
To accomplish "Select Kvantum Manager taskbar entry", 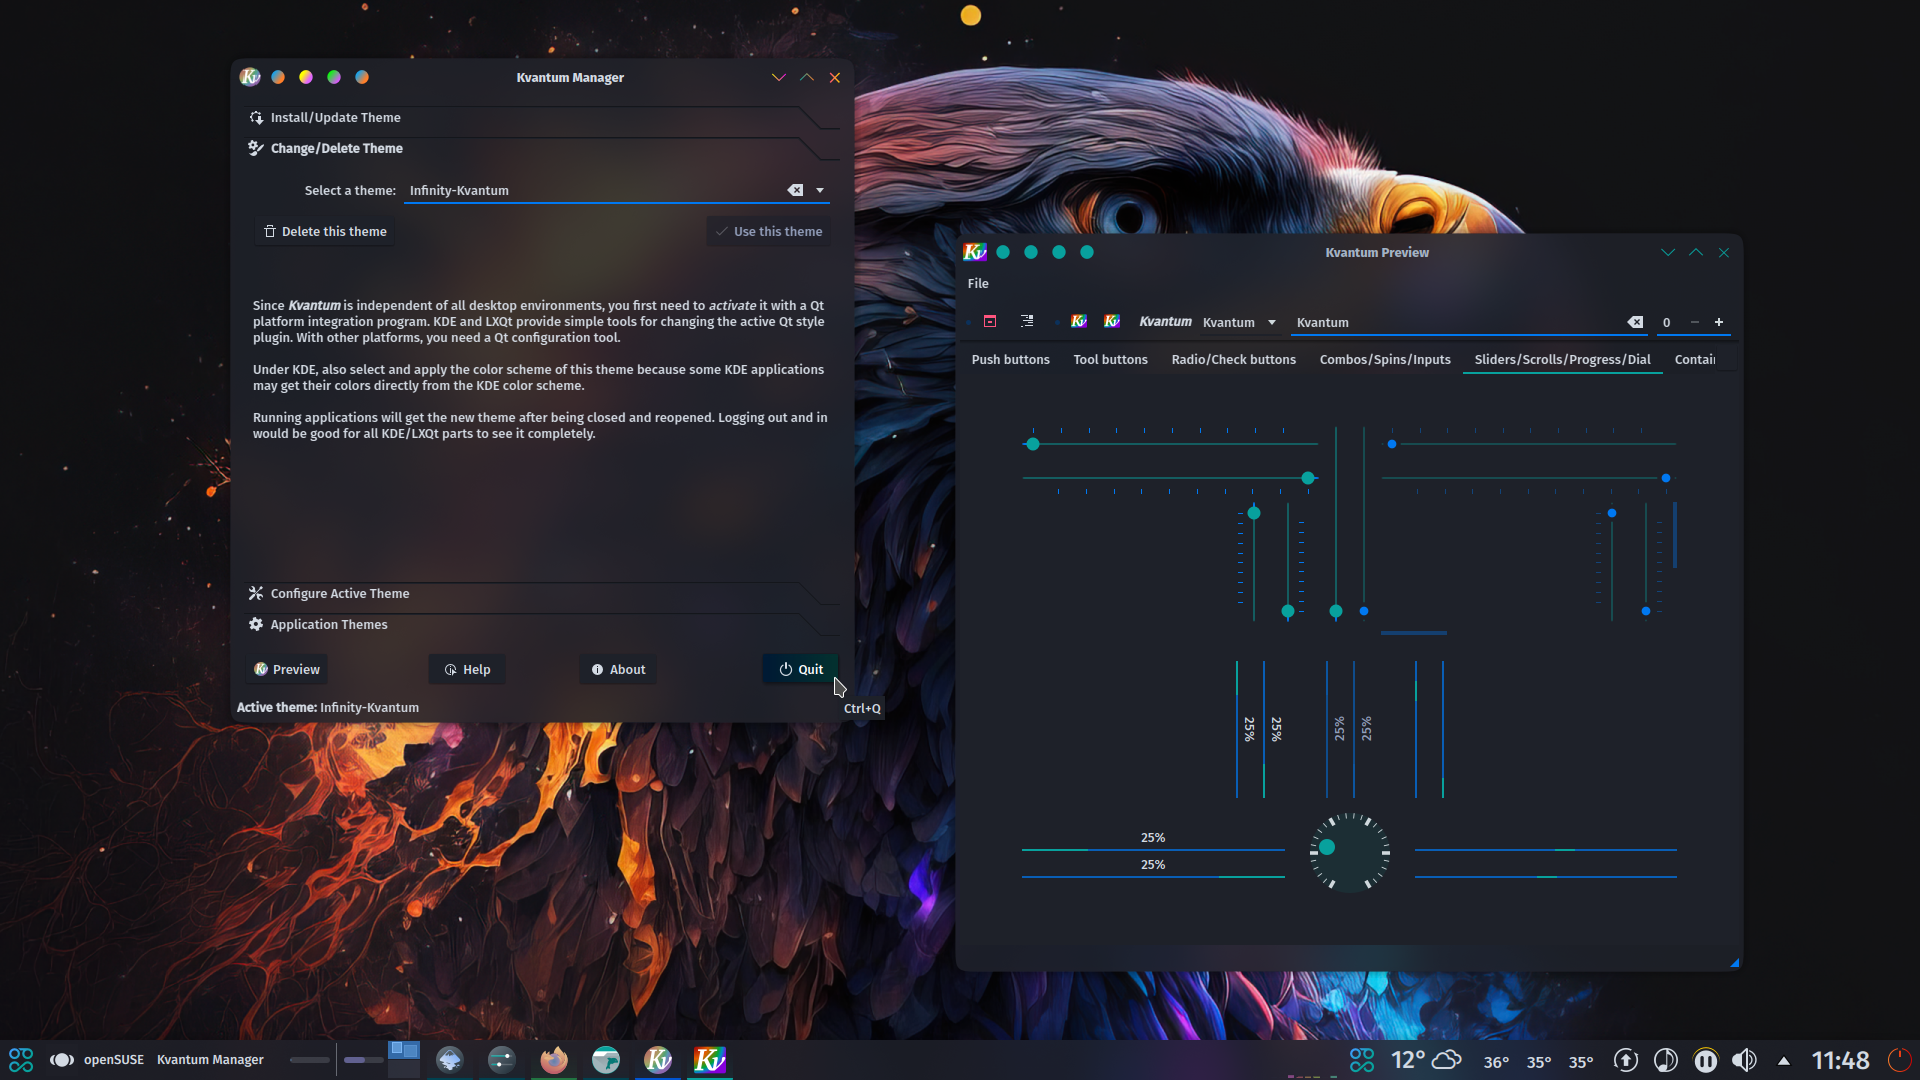I will tap(658, 1060).
